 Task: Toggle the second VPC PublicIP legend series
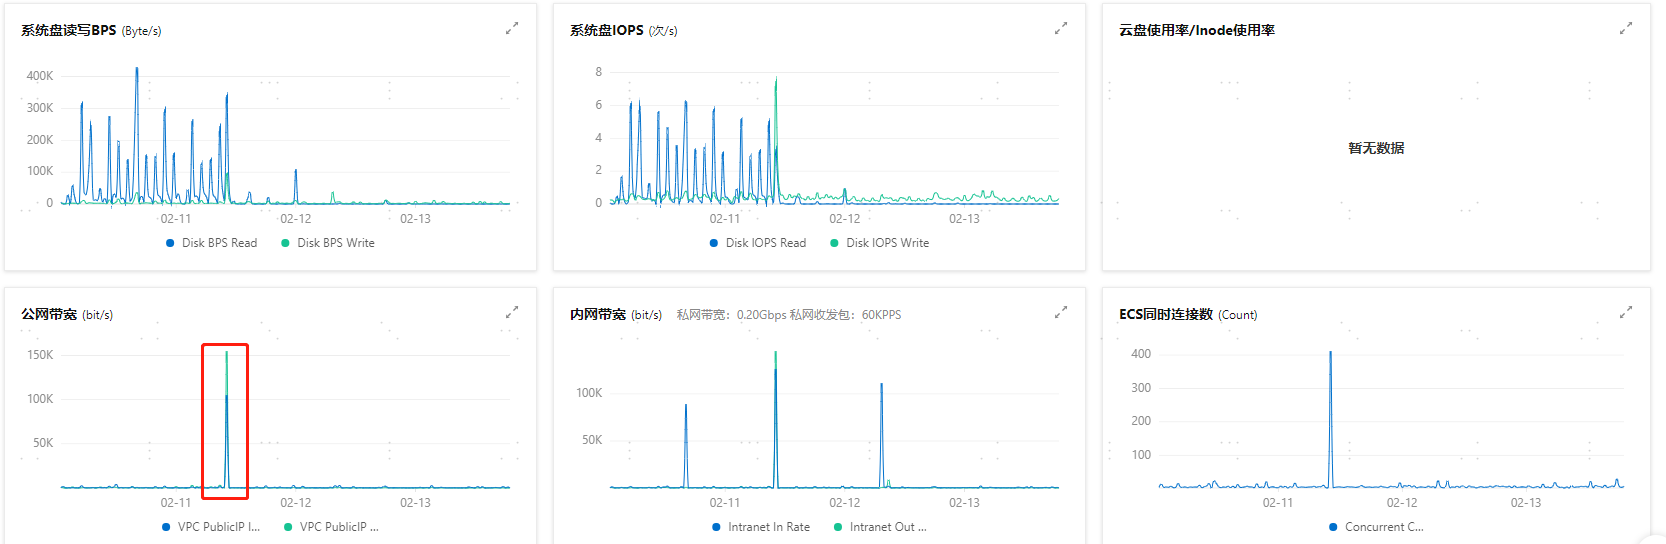pos(331,527)
